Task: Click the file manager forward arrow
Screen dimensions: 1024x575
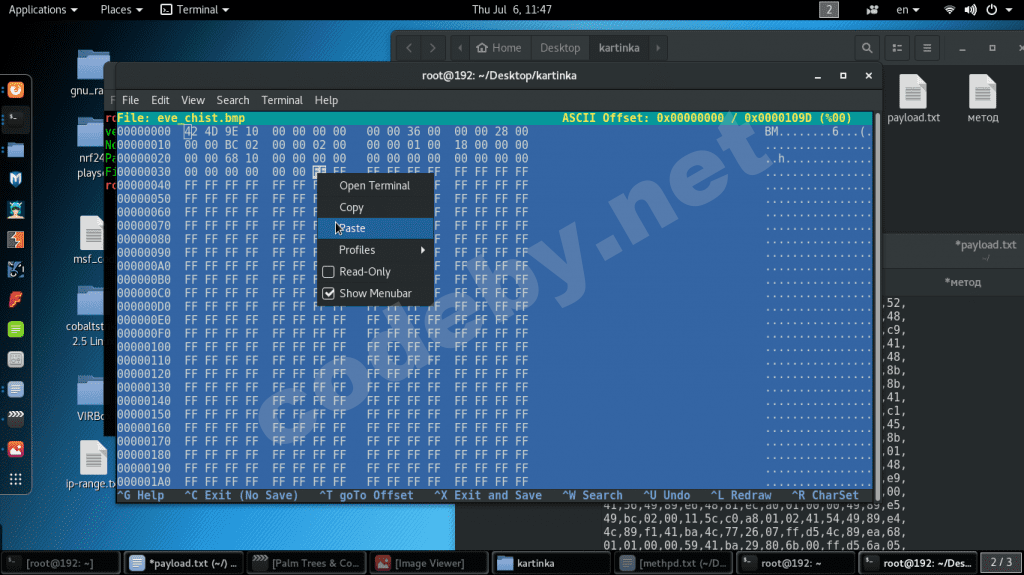Action: point(432,48)
